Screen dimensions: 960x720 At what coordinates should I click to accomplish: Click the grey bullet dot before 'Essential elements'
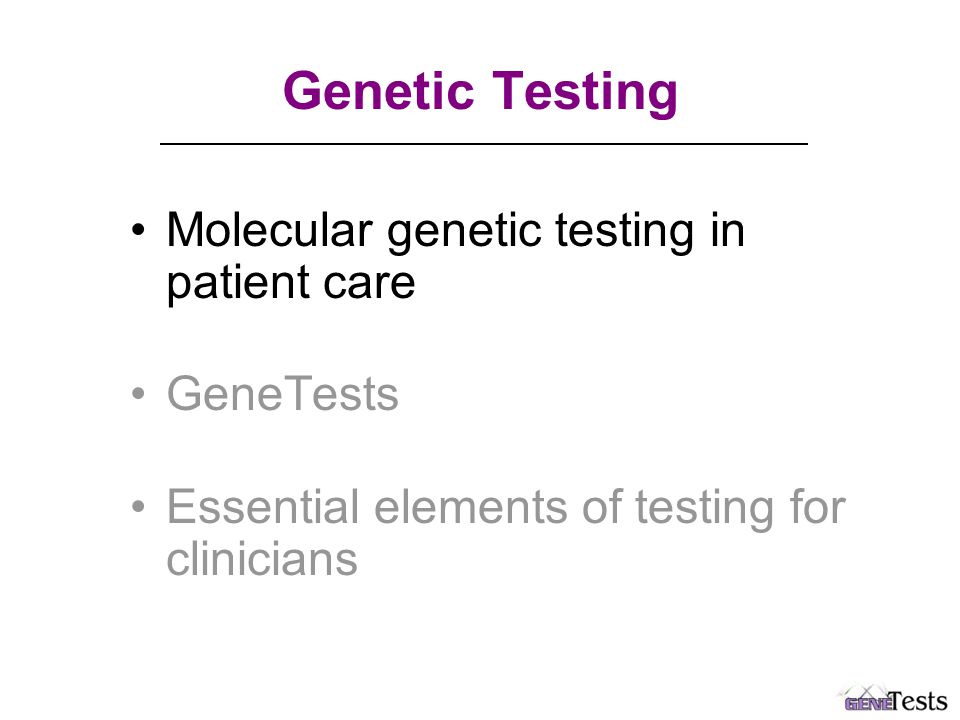(x=138, y=506)
